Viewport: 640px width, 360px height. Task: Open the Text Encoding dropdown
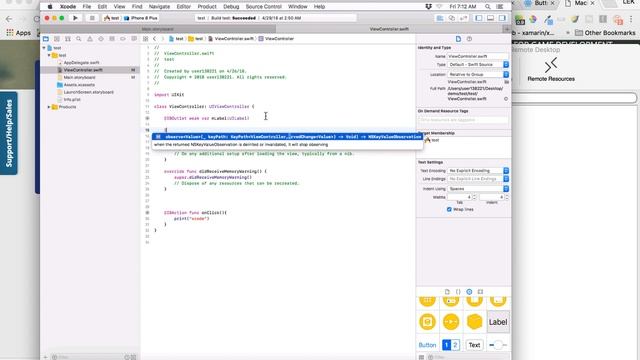pyautogui.click(x=478, y=171)
